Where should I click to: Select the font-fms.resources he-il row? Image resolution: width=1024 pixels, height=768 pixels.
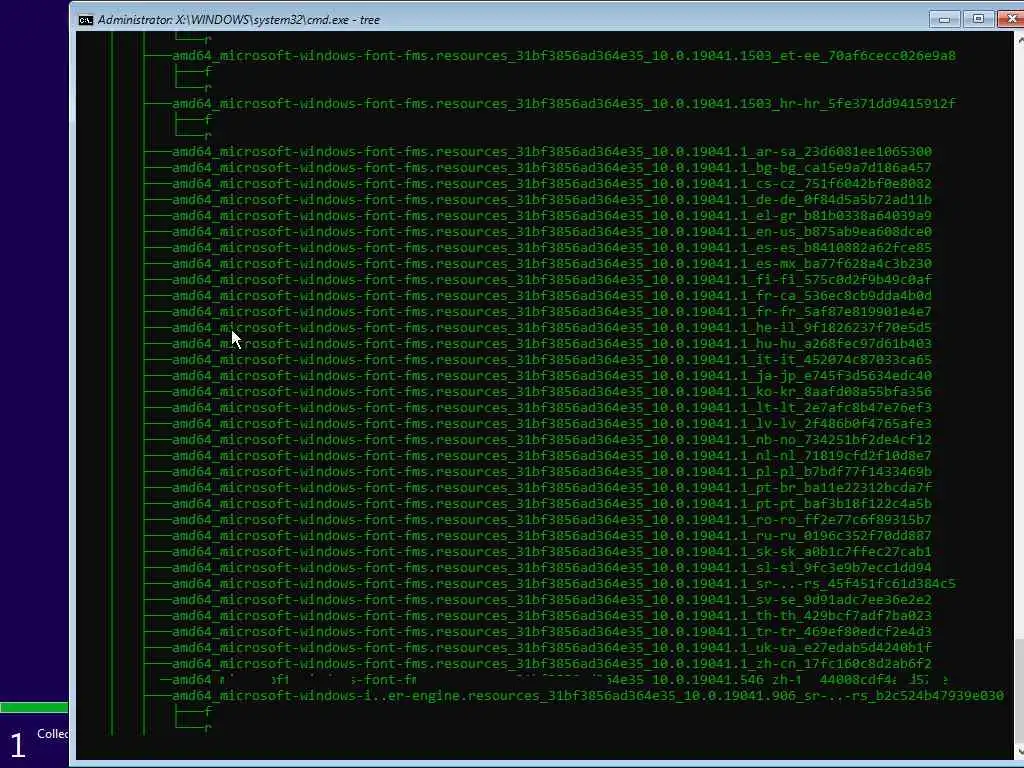[x=552, y=327]
